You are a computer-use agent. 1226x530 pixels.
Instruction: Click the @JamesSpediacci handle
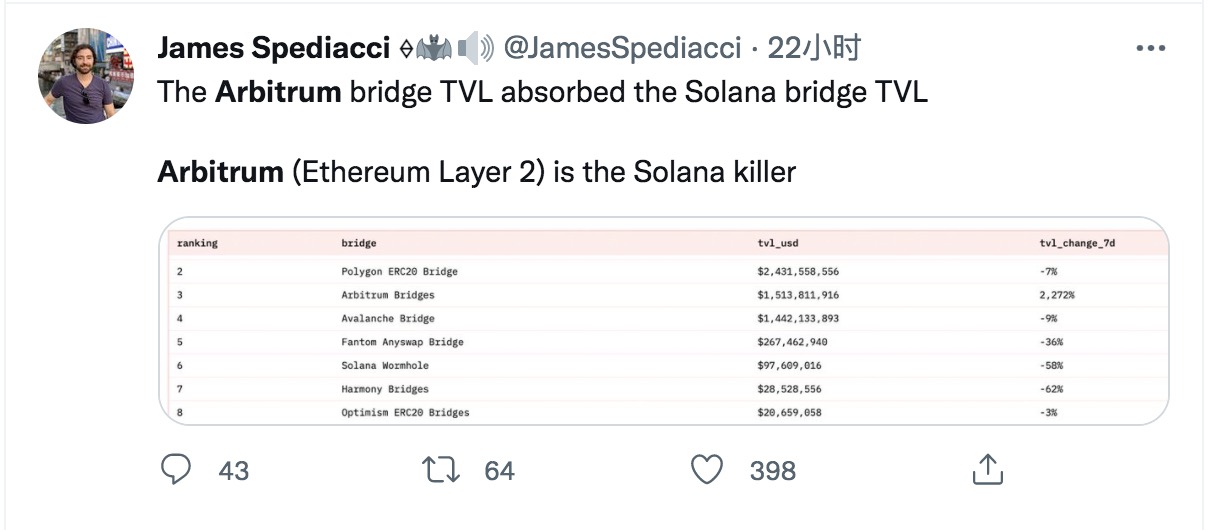point(624,48)
